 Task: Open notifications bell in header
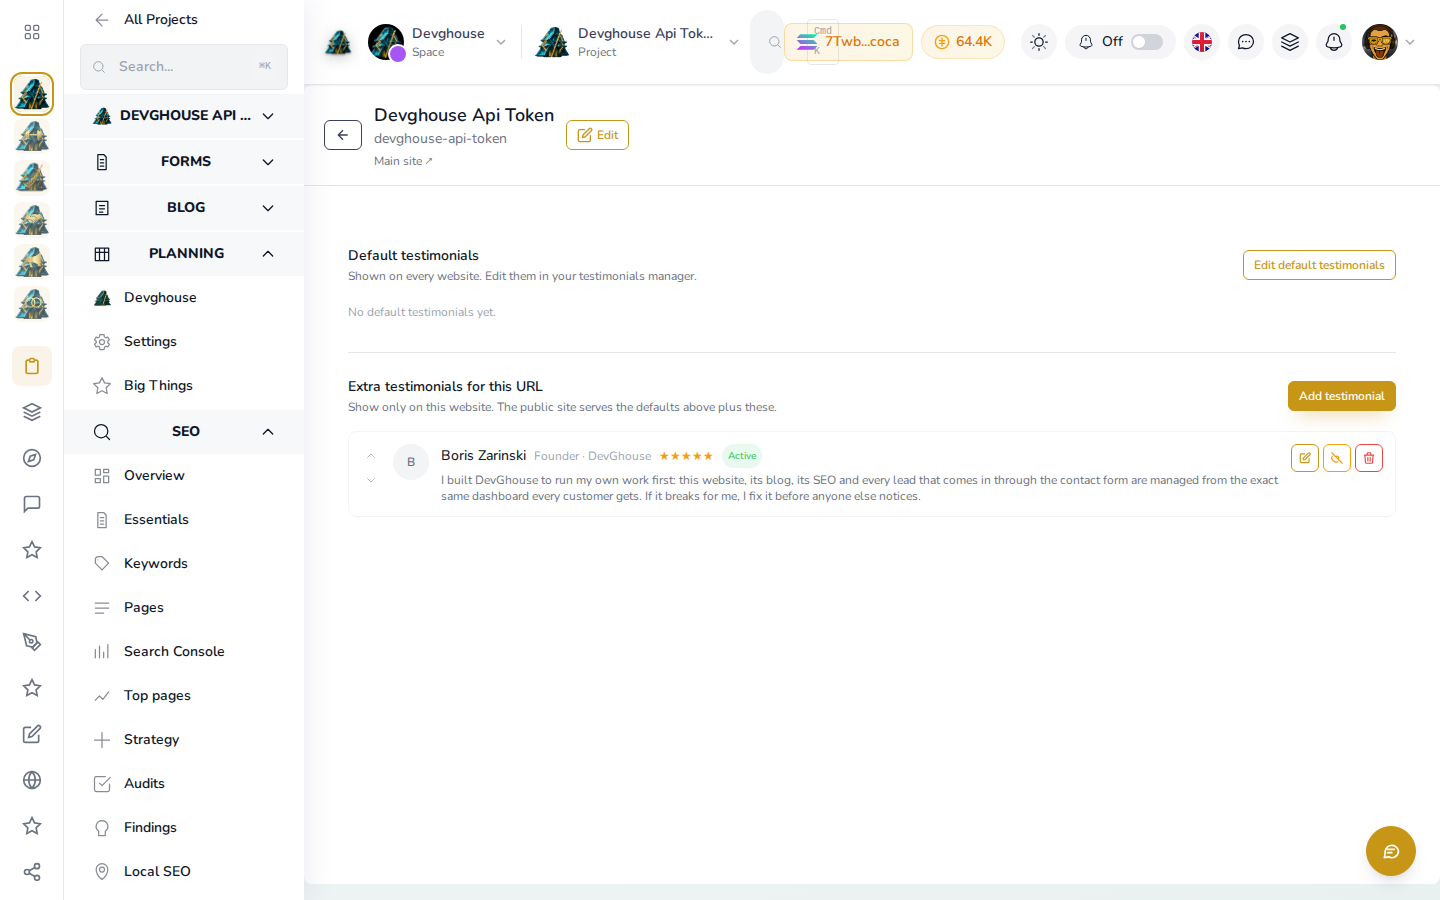(1334, 42)
